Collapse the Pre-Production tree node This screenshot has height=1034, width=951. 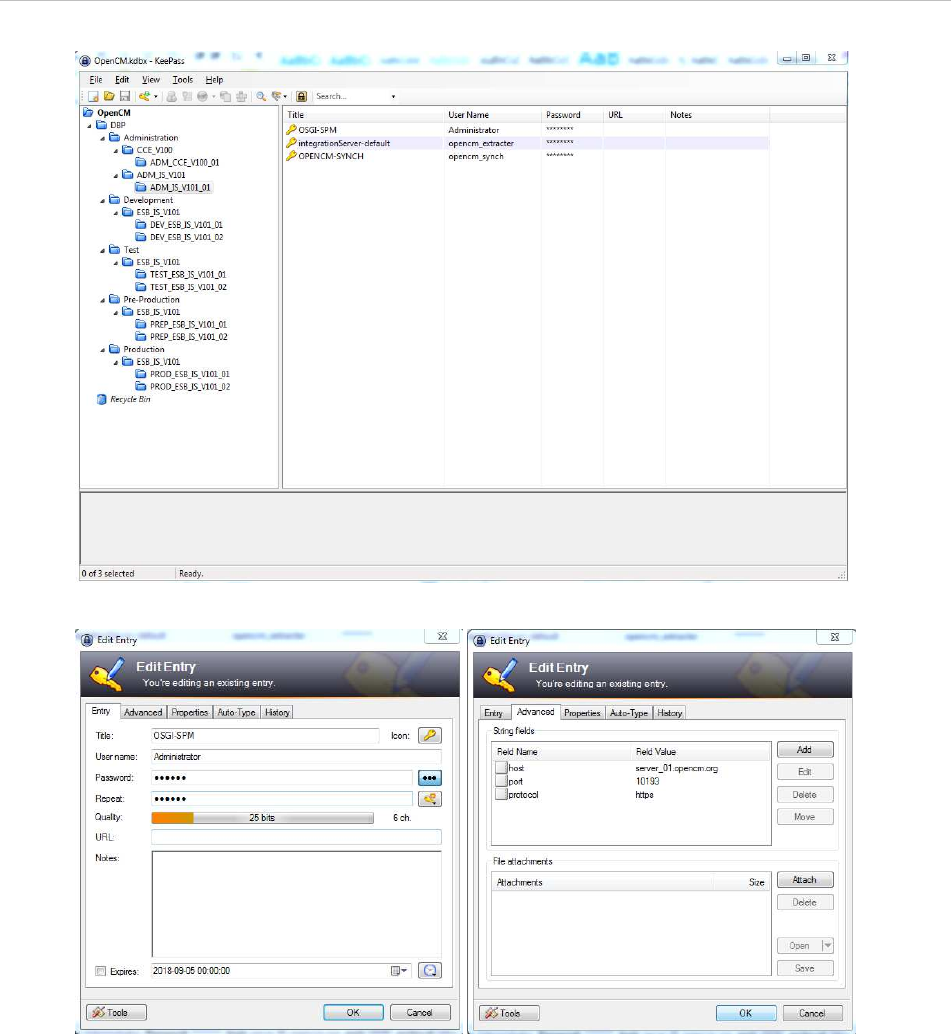(x=103, y=300)
